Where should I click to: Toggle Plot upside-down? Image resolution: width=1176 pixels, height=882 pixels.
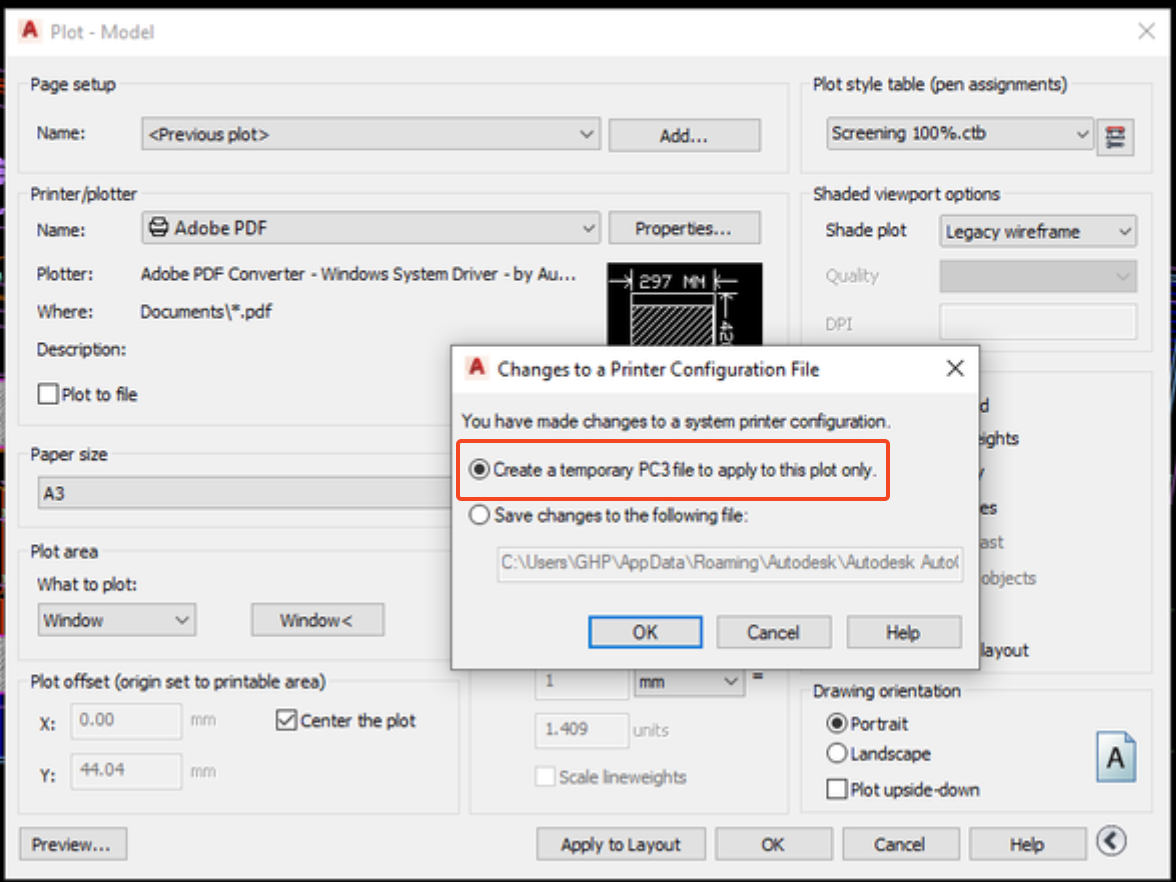coord(836,789)
